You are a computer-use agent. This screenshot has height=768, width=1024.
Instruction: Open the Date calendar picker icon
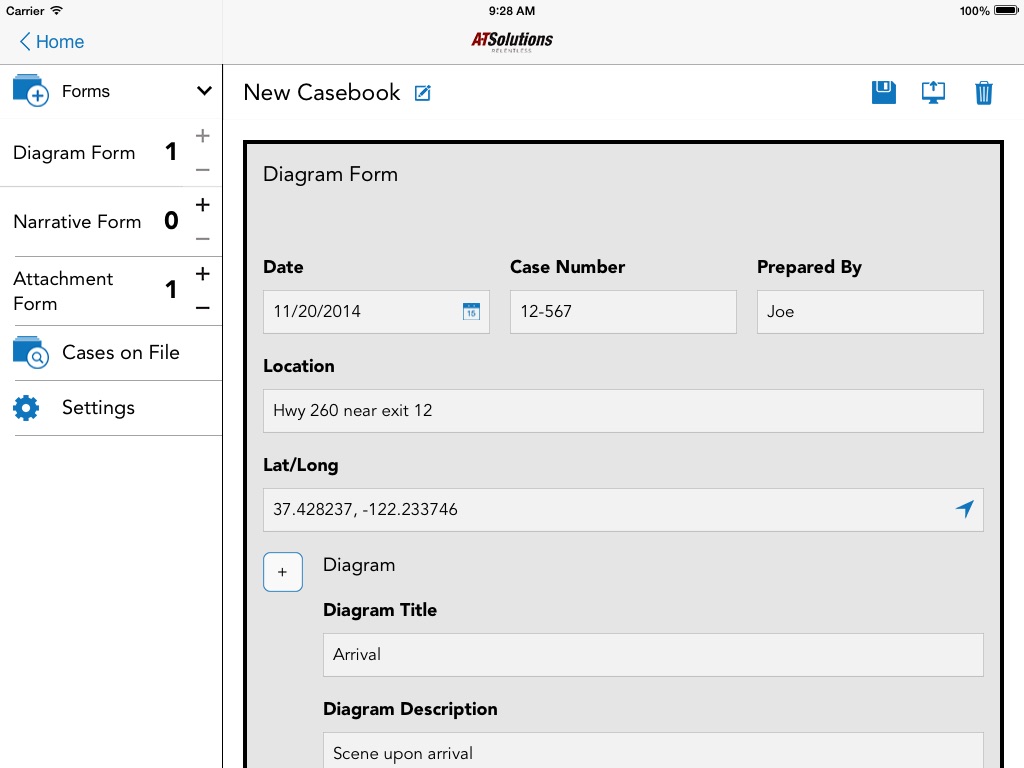(471, 312)
